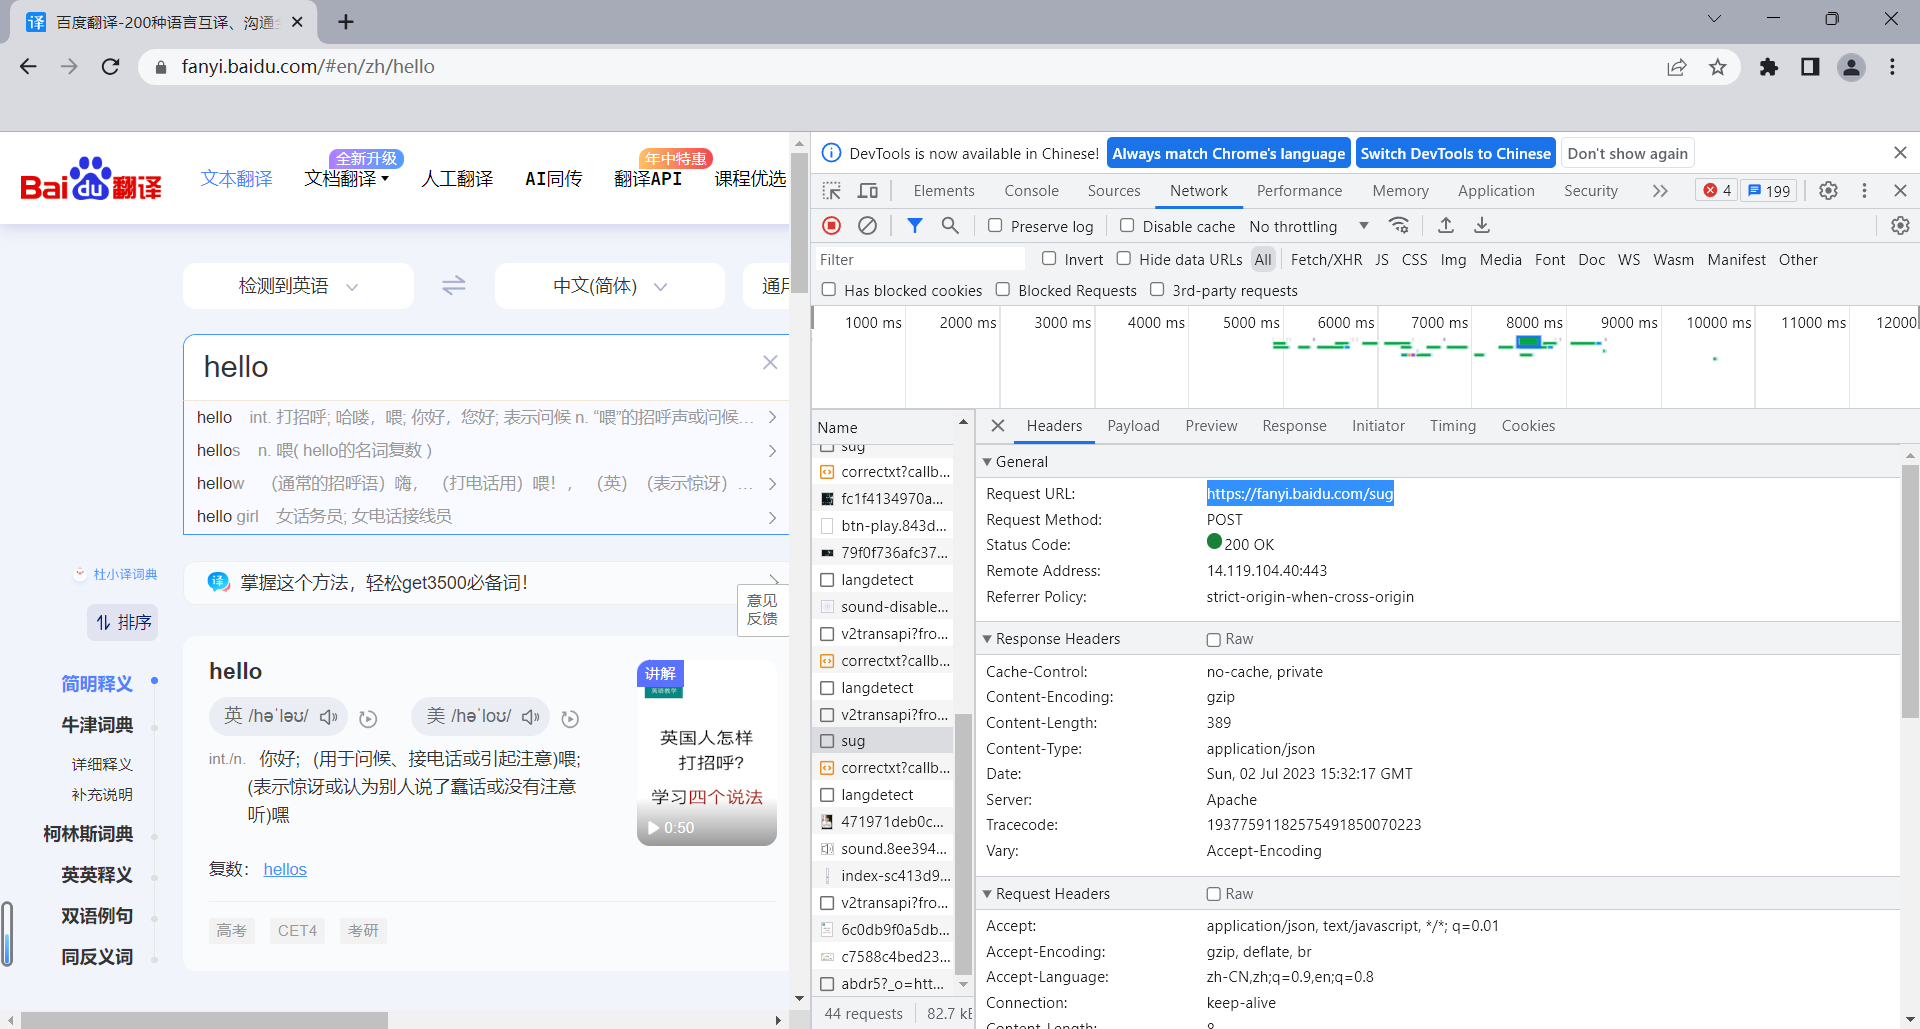The image size is (1920, 1029).
Task: Play American pronunciation of hello
Action: pos(530,717)
